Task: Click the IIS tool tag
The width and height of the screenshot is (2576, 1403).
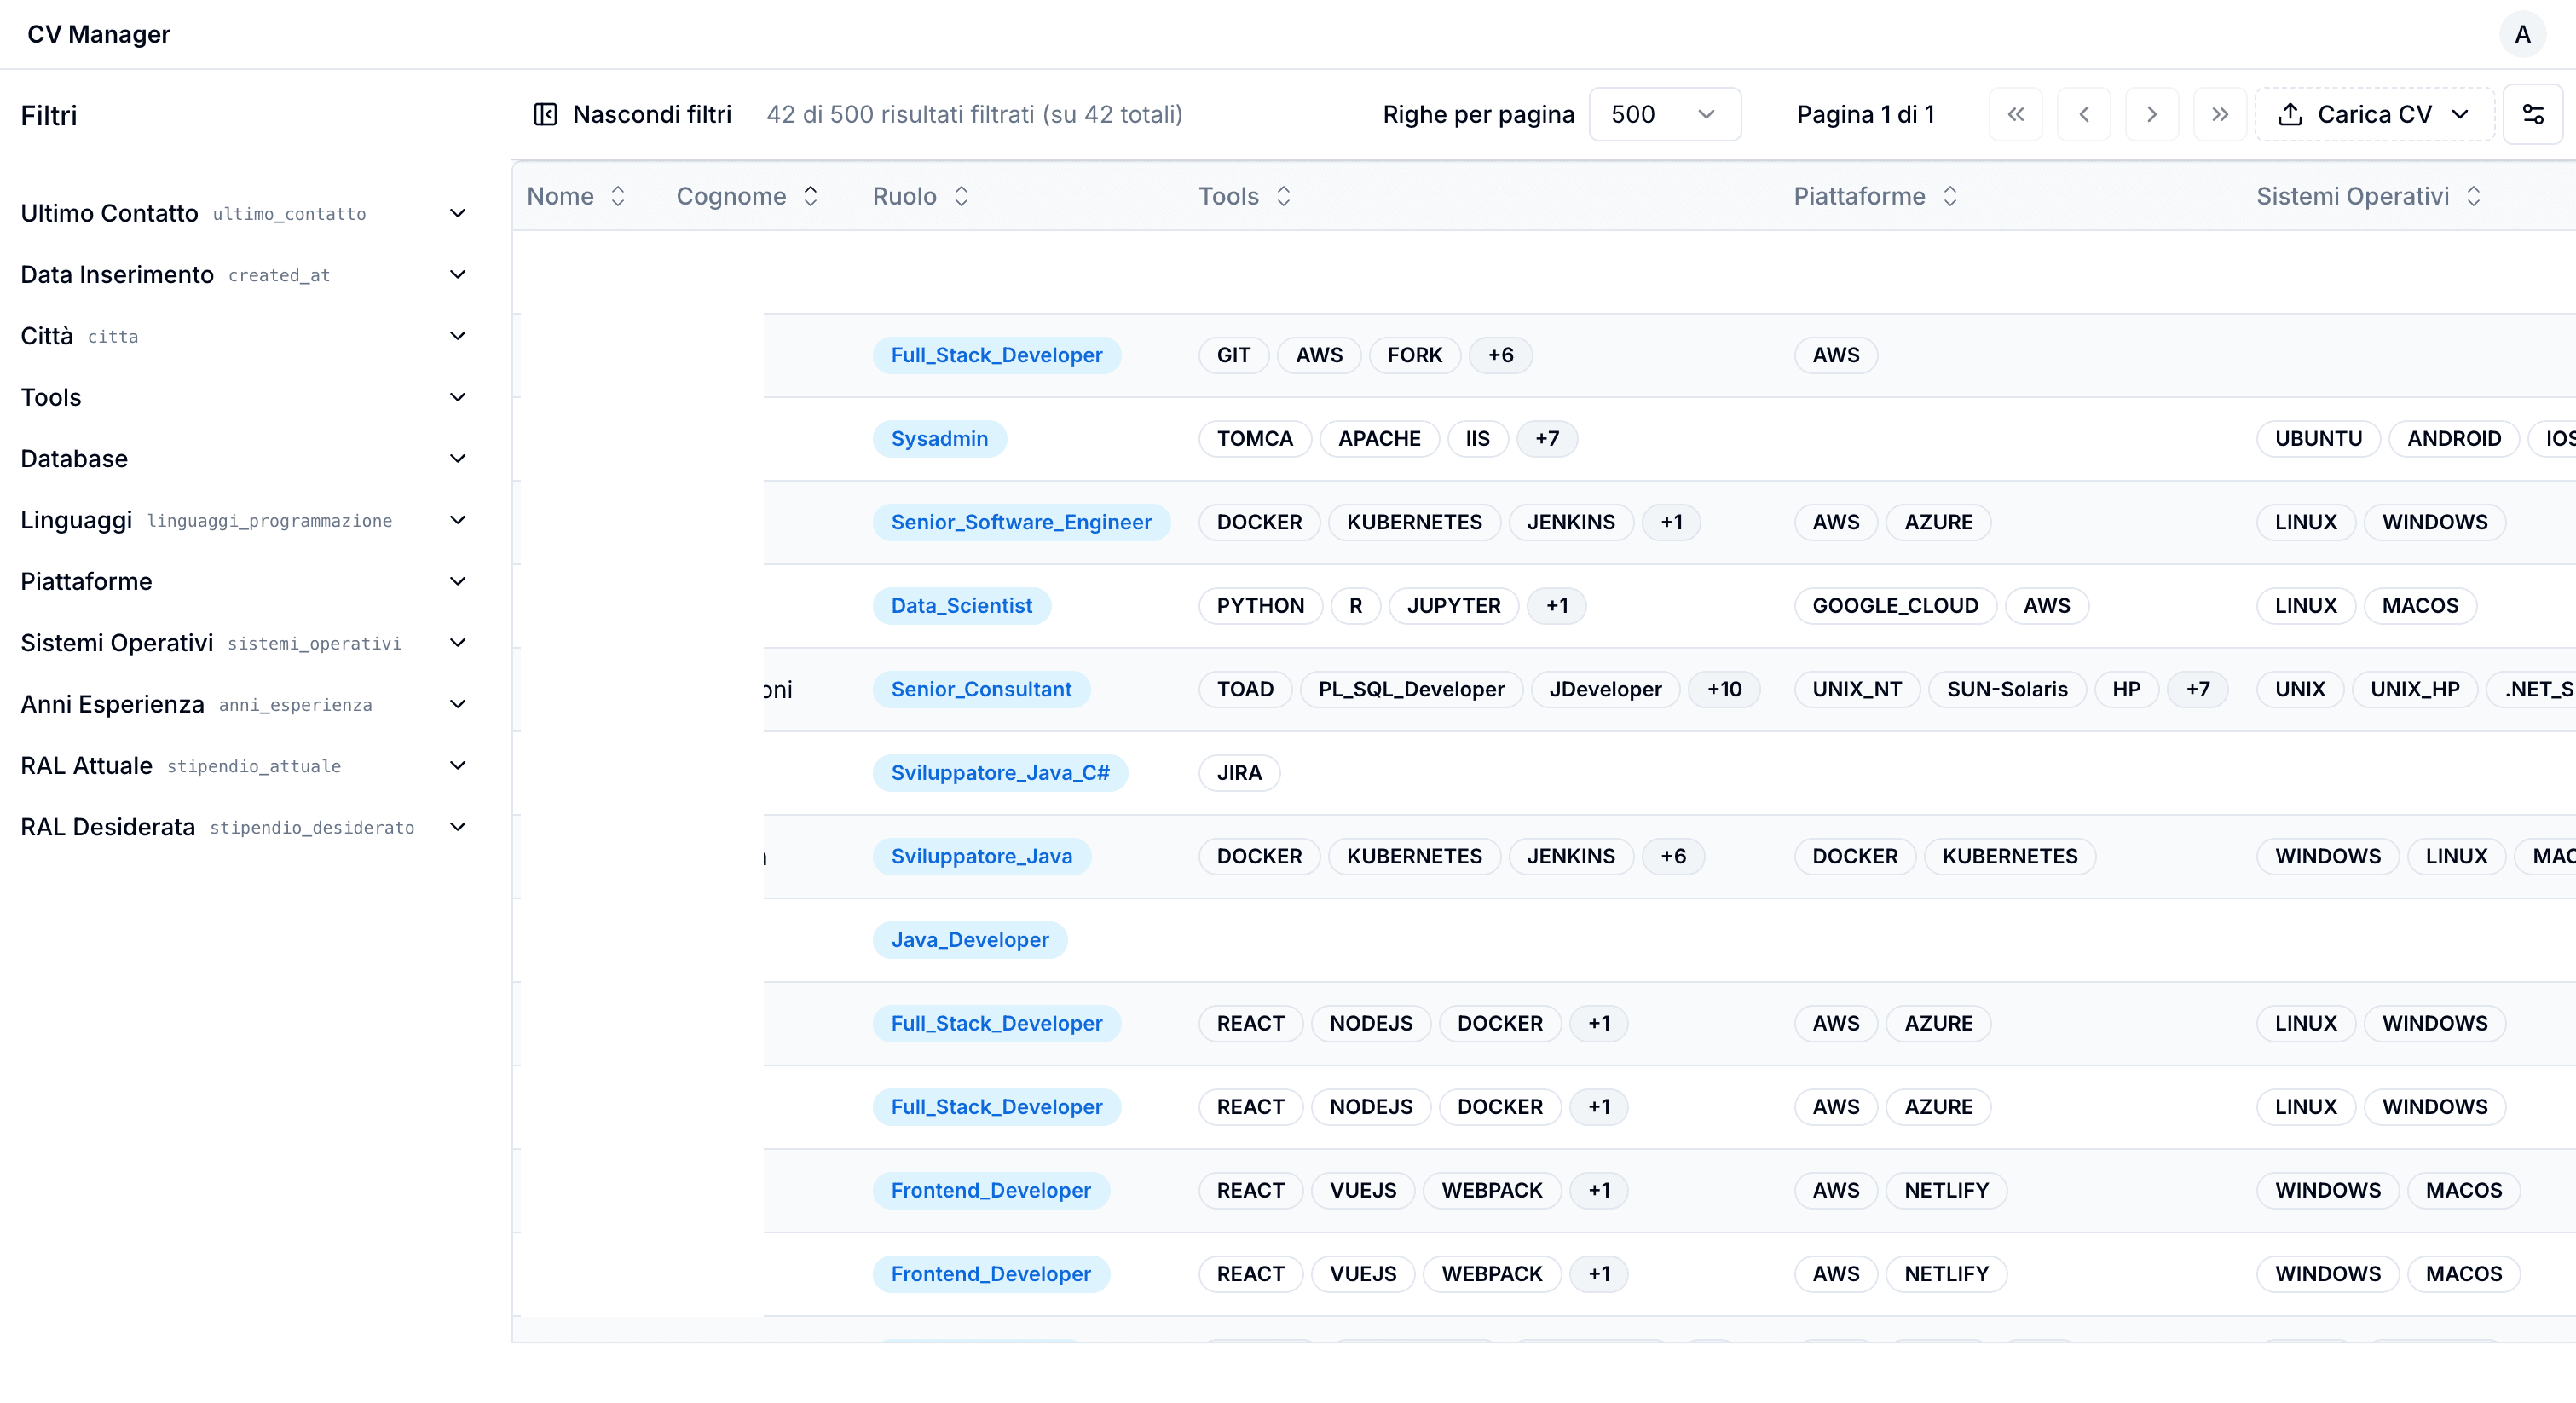Action: 1477,438
